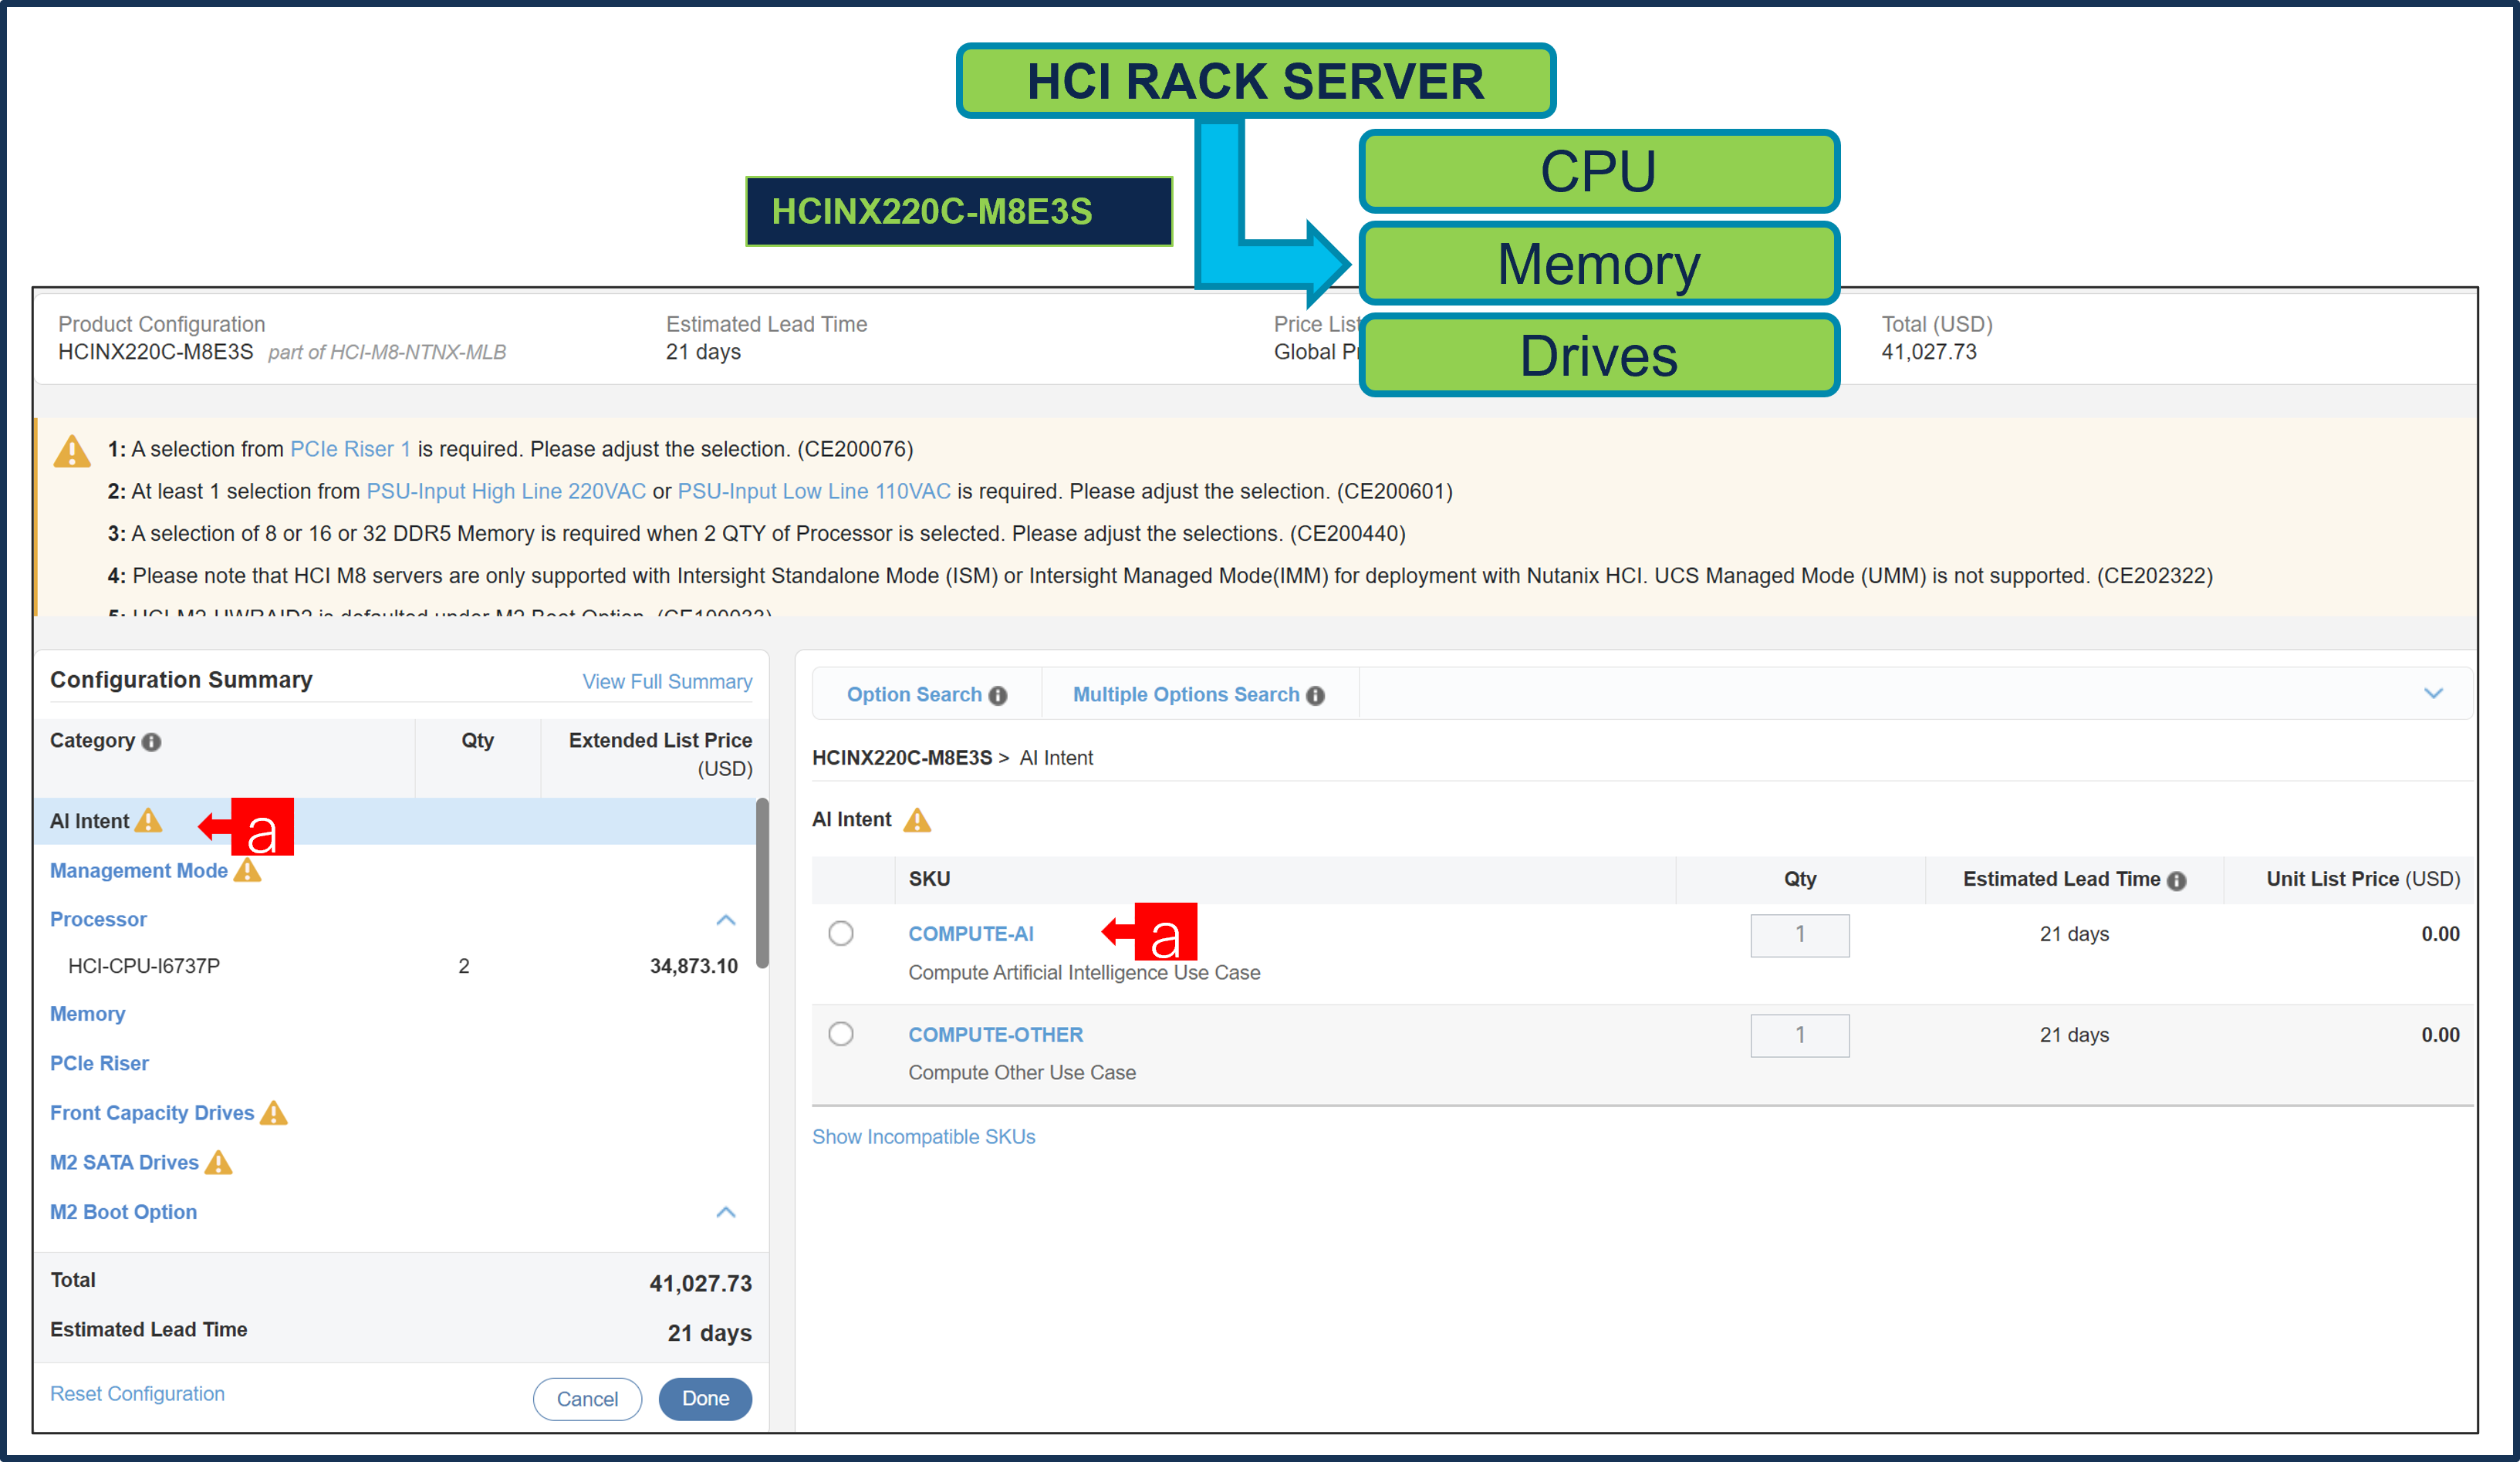Collapse the M2 Boot Option section
The image size is (2520, 1462).
pyautogui.click(x=727, y=1212)
